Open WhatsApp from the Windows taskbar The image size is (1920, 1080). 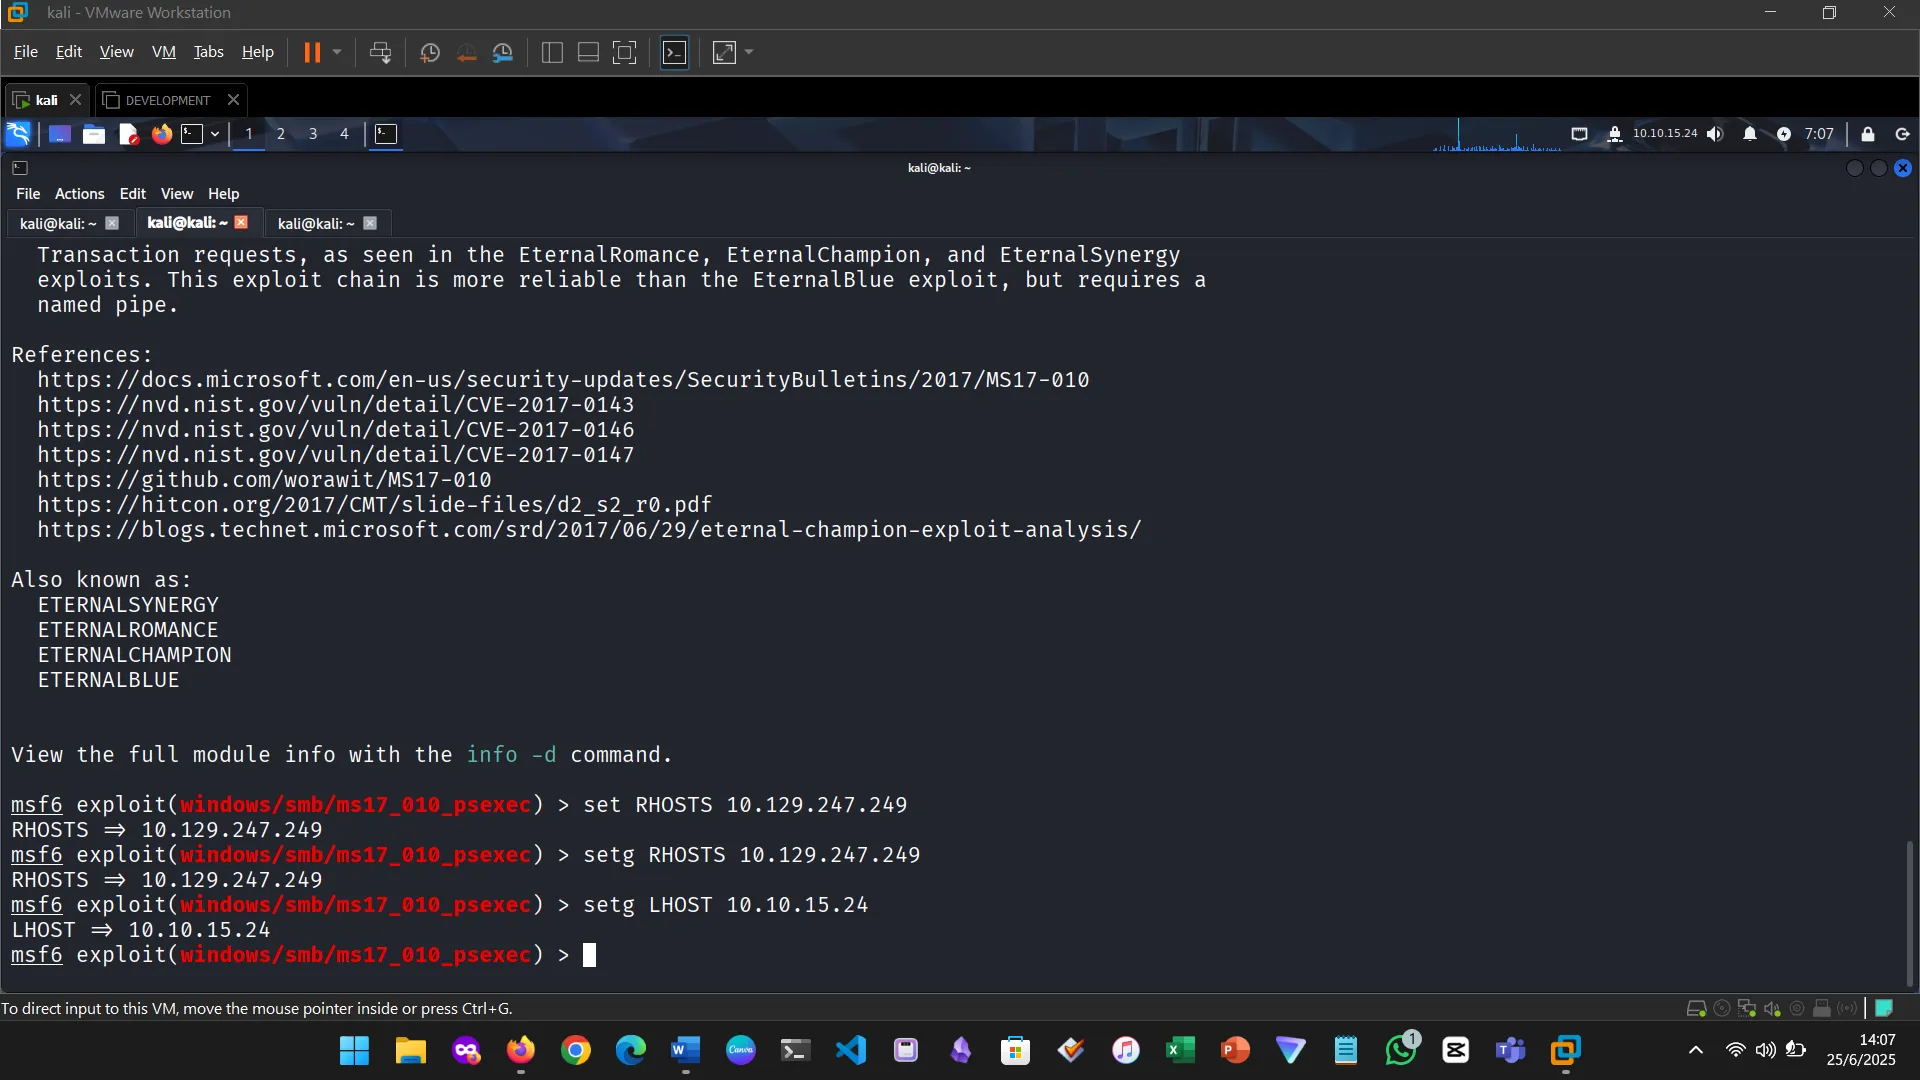(1401, 1050)
